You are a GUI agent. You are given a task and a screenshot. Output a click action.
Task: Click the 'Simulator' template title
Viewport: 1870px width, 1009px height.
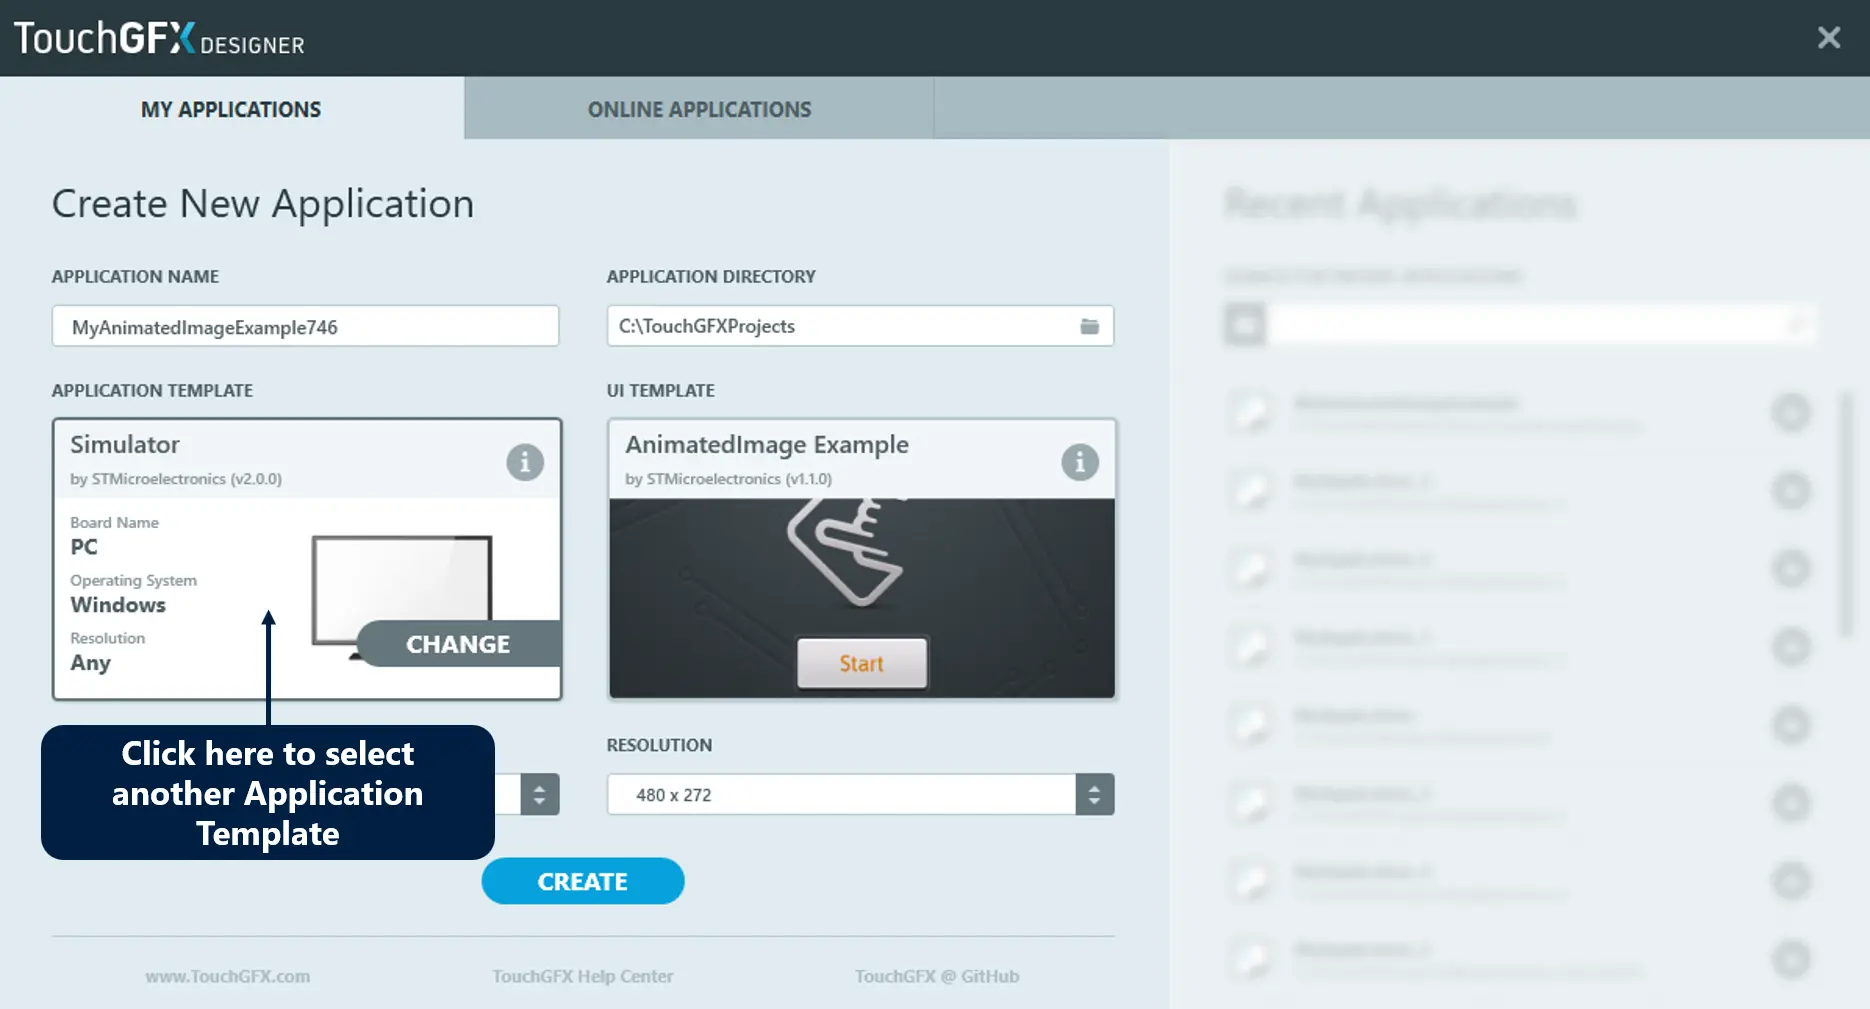125,444
